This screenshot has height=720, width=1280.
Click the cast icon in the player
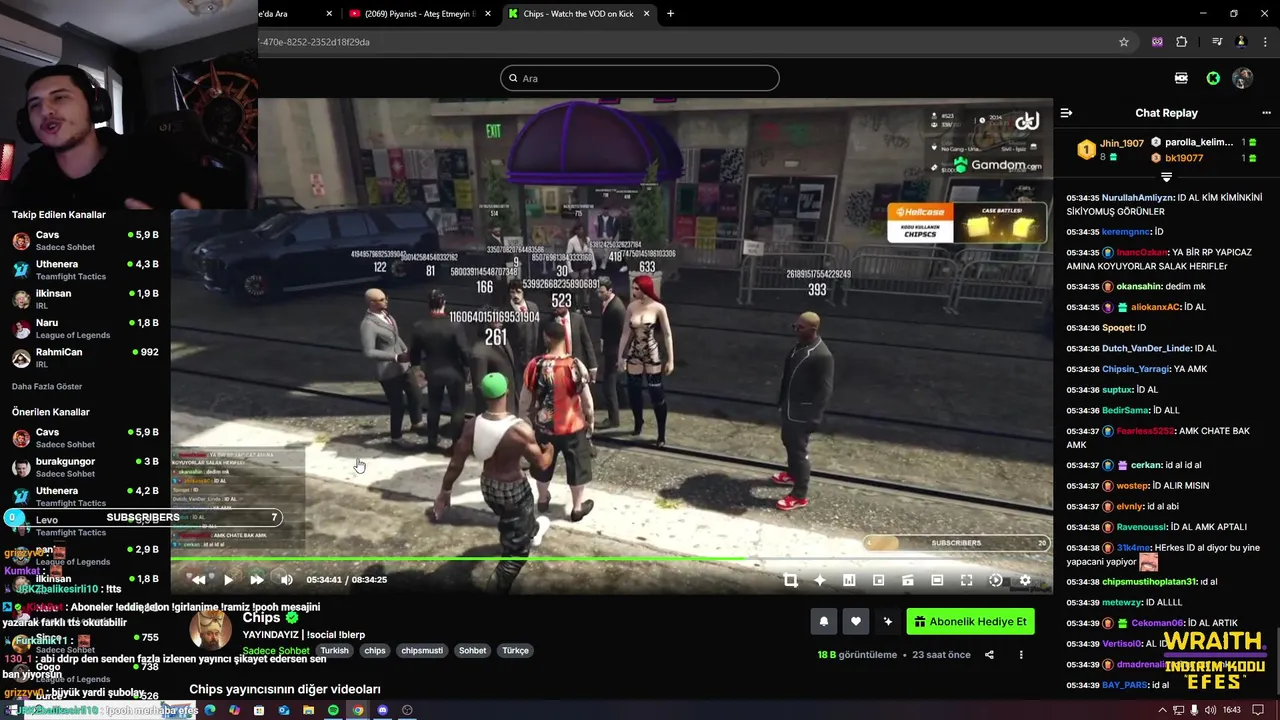pyautogui.click(x=908, y=580)
